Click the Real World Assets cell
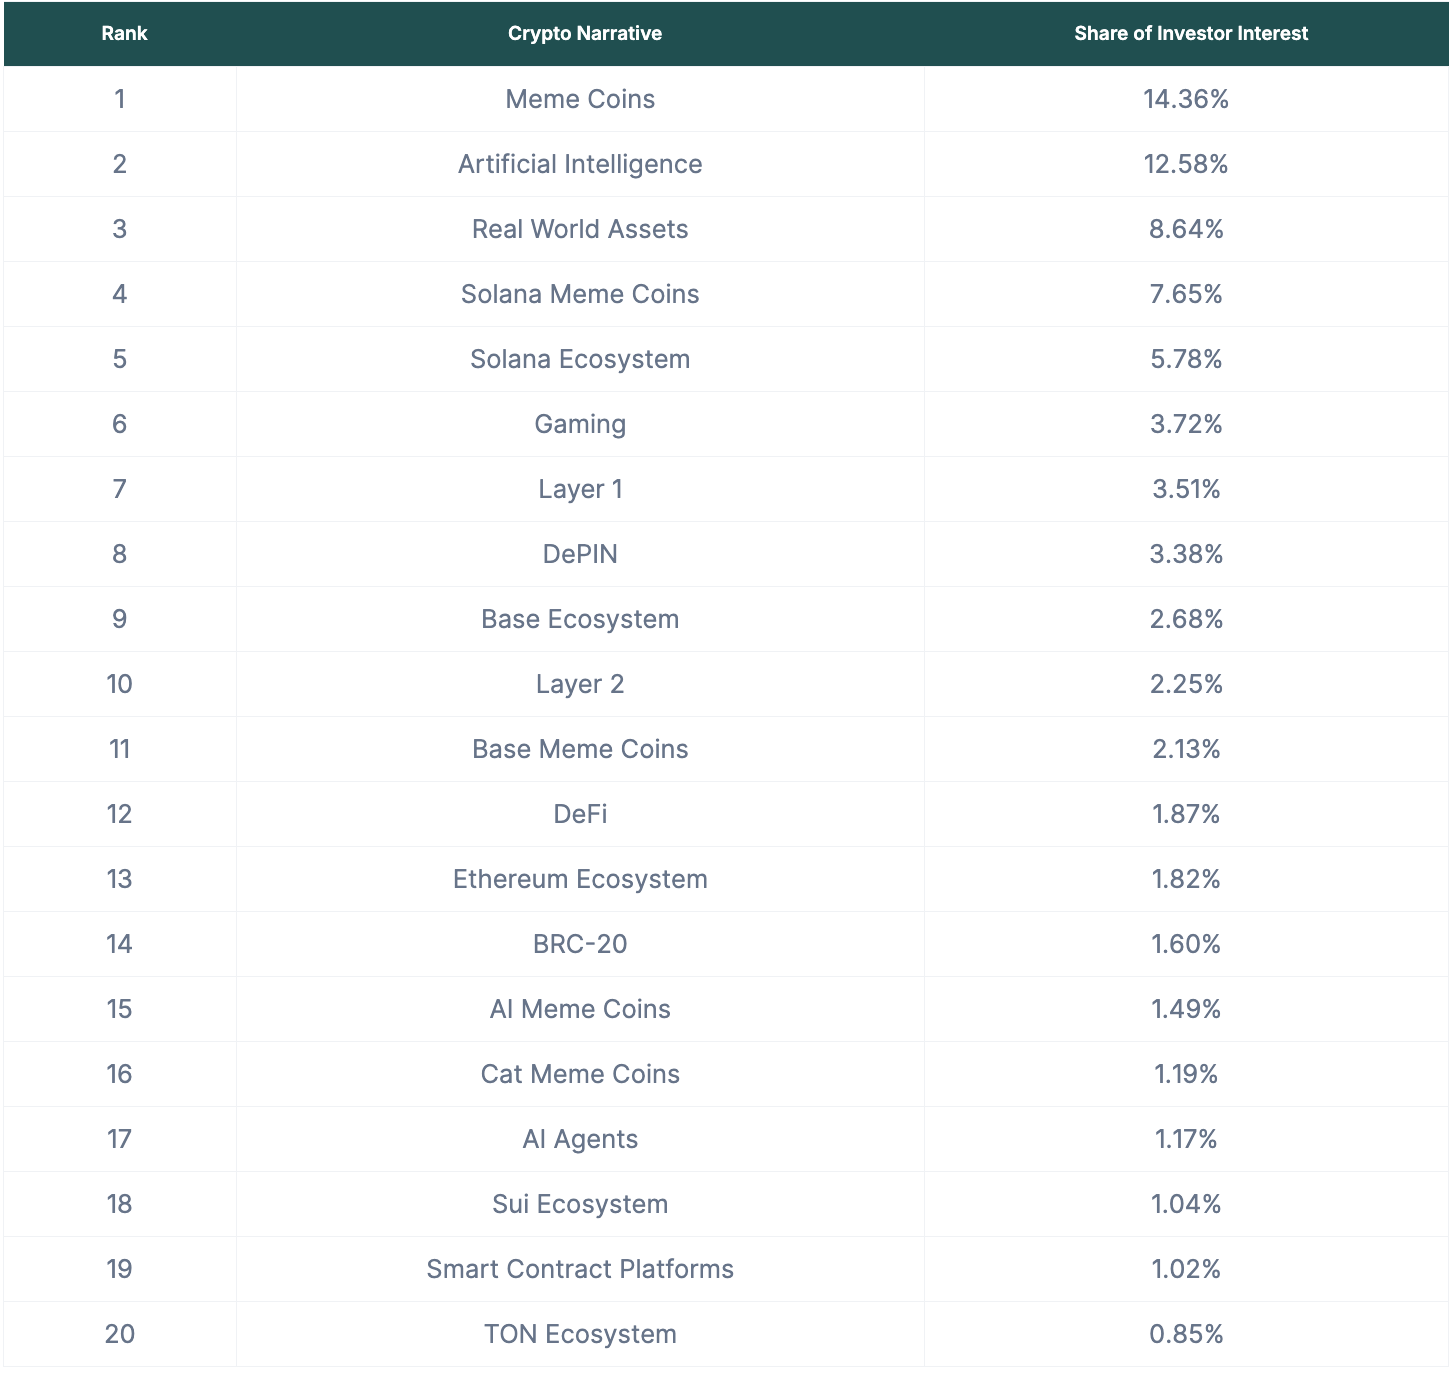Image resolution: width=1456 pixels, height=1382 pixels. 580,229
